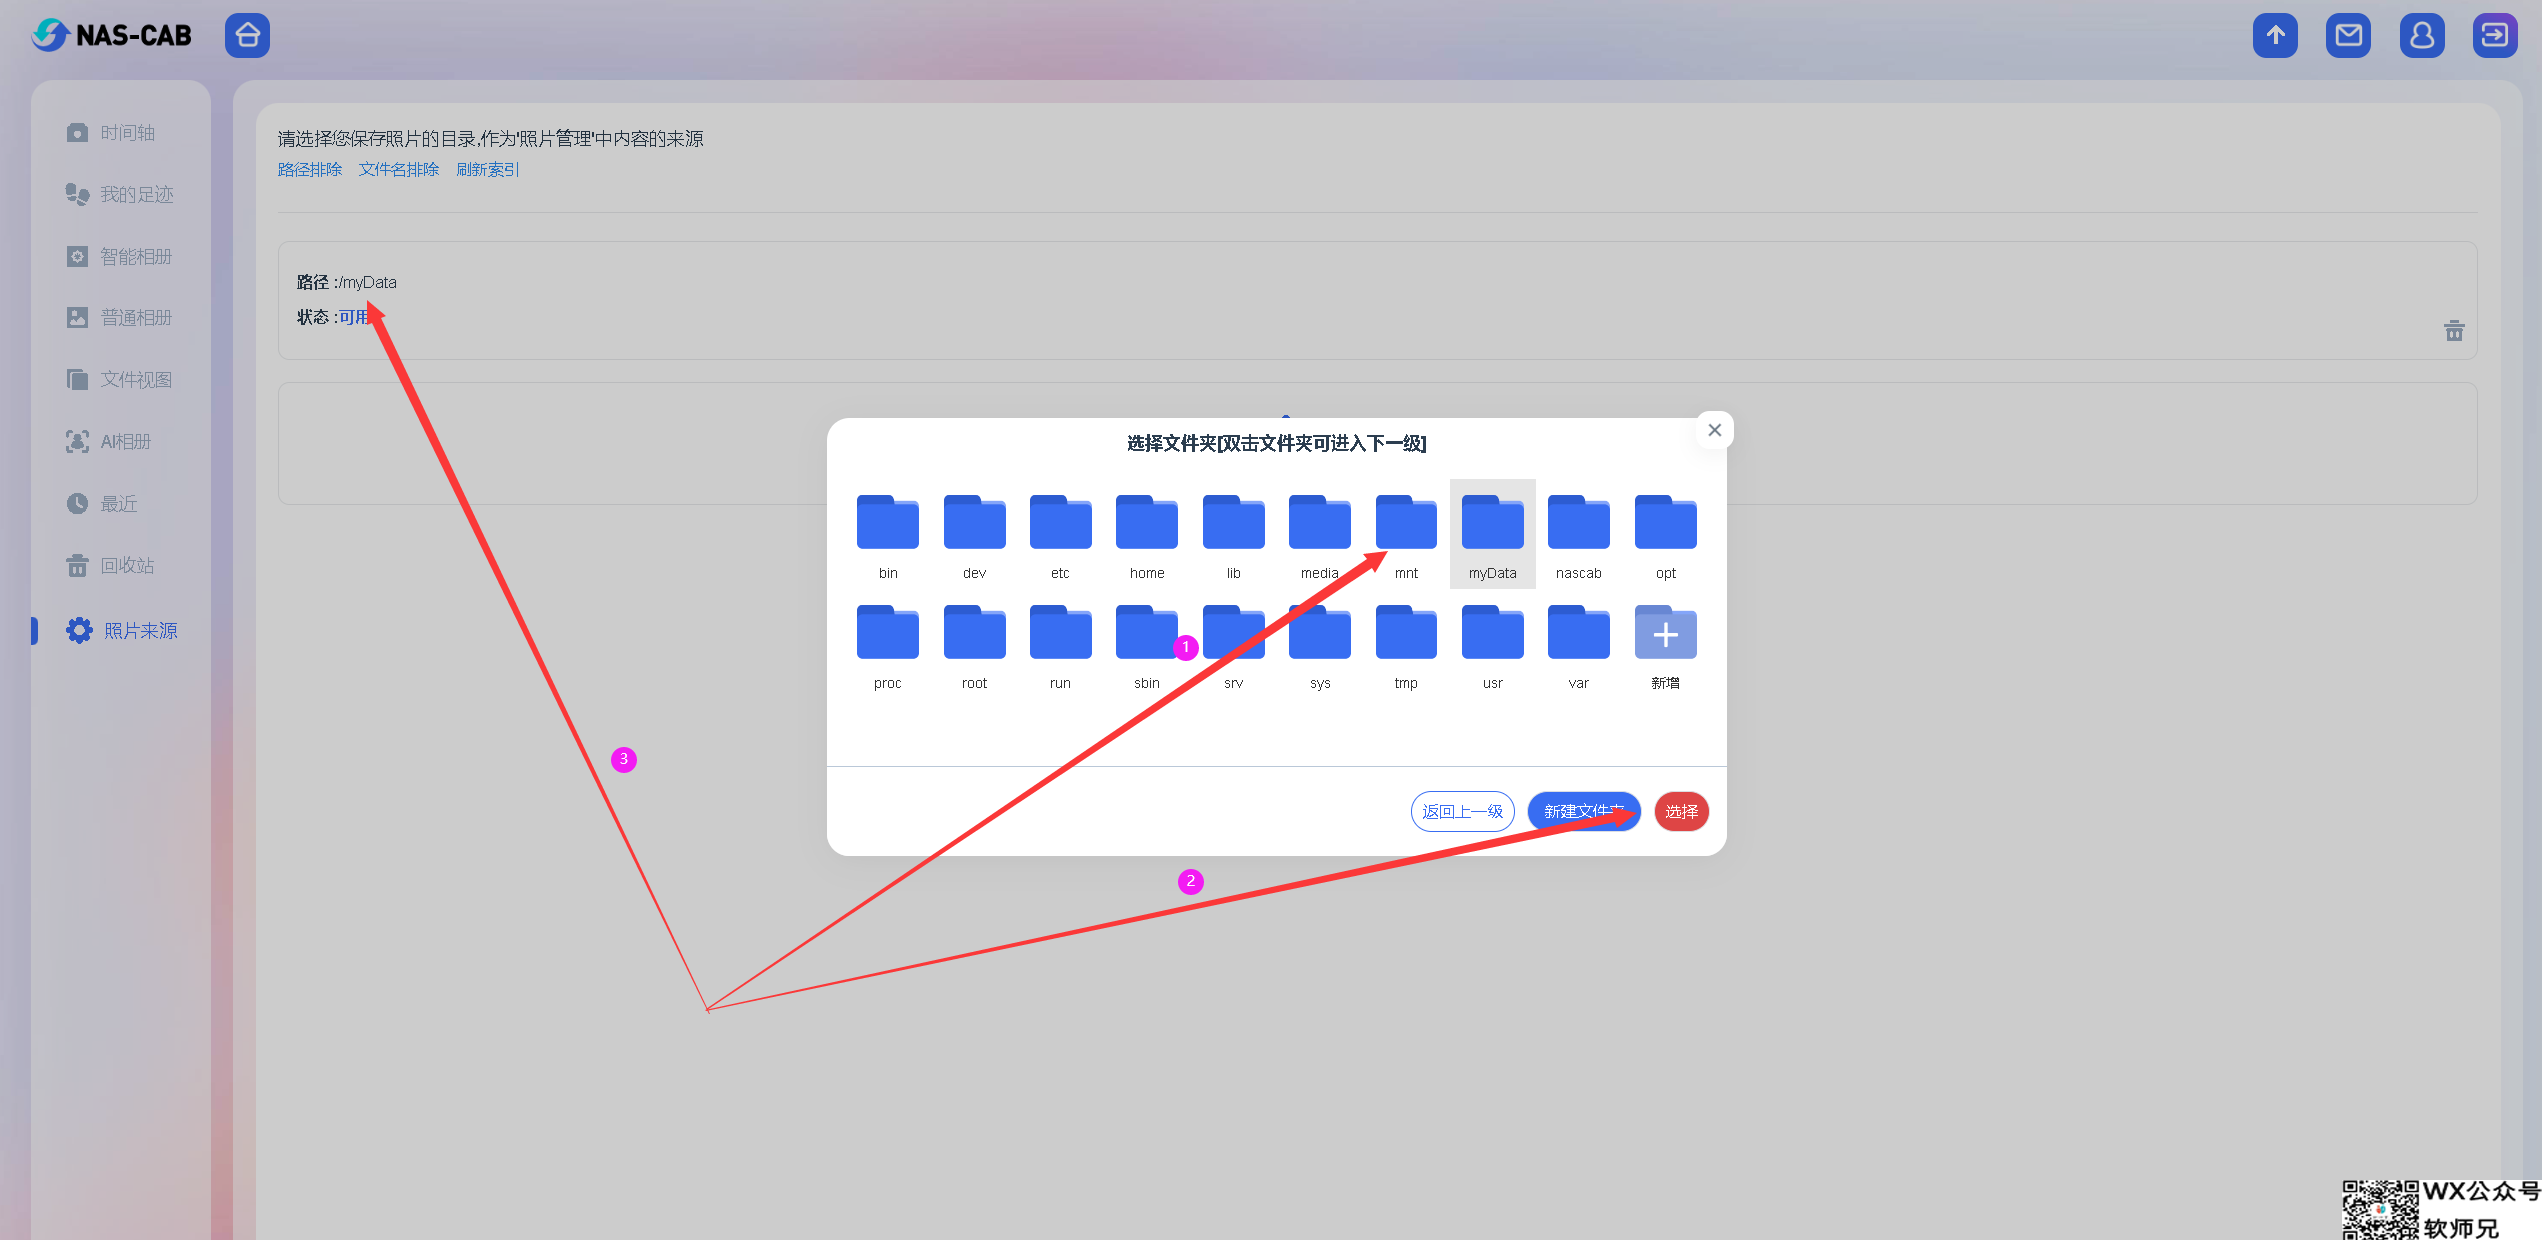Select the root folder
The width and height of the screenshot is (2542, 1240).
click(x=974, y=644)
